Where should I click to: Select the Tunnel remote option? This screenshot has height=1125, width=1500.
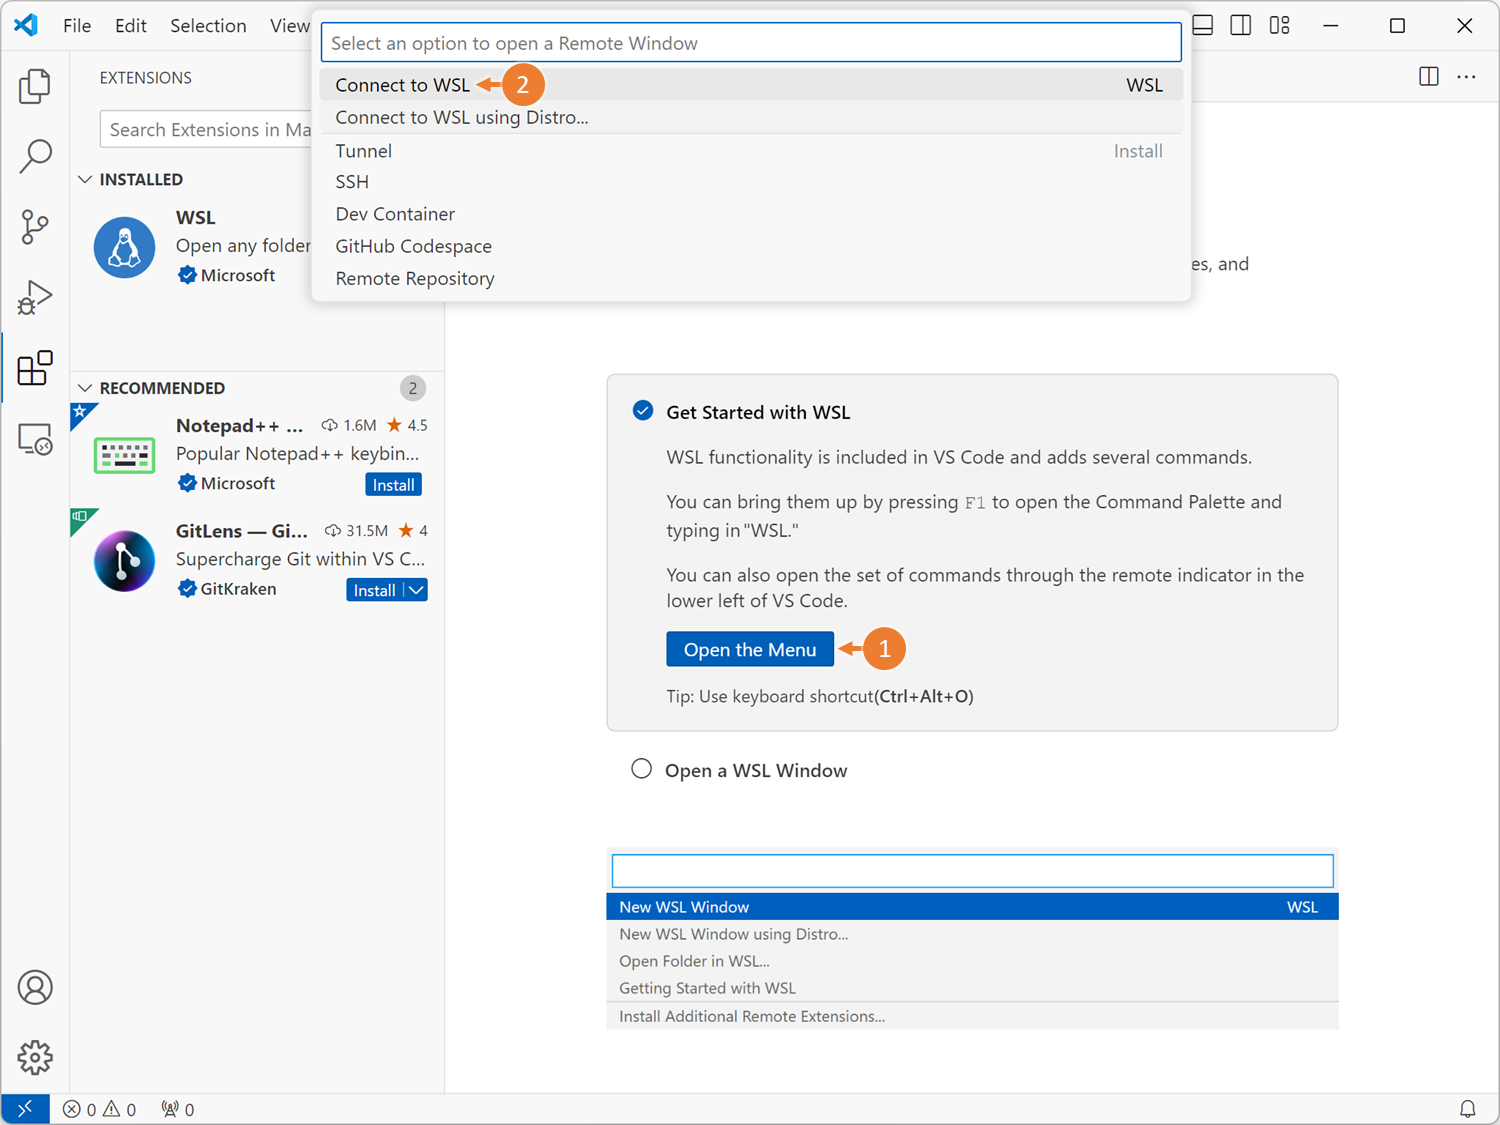tap(751, 151)
